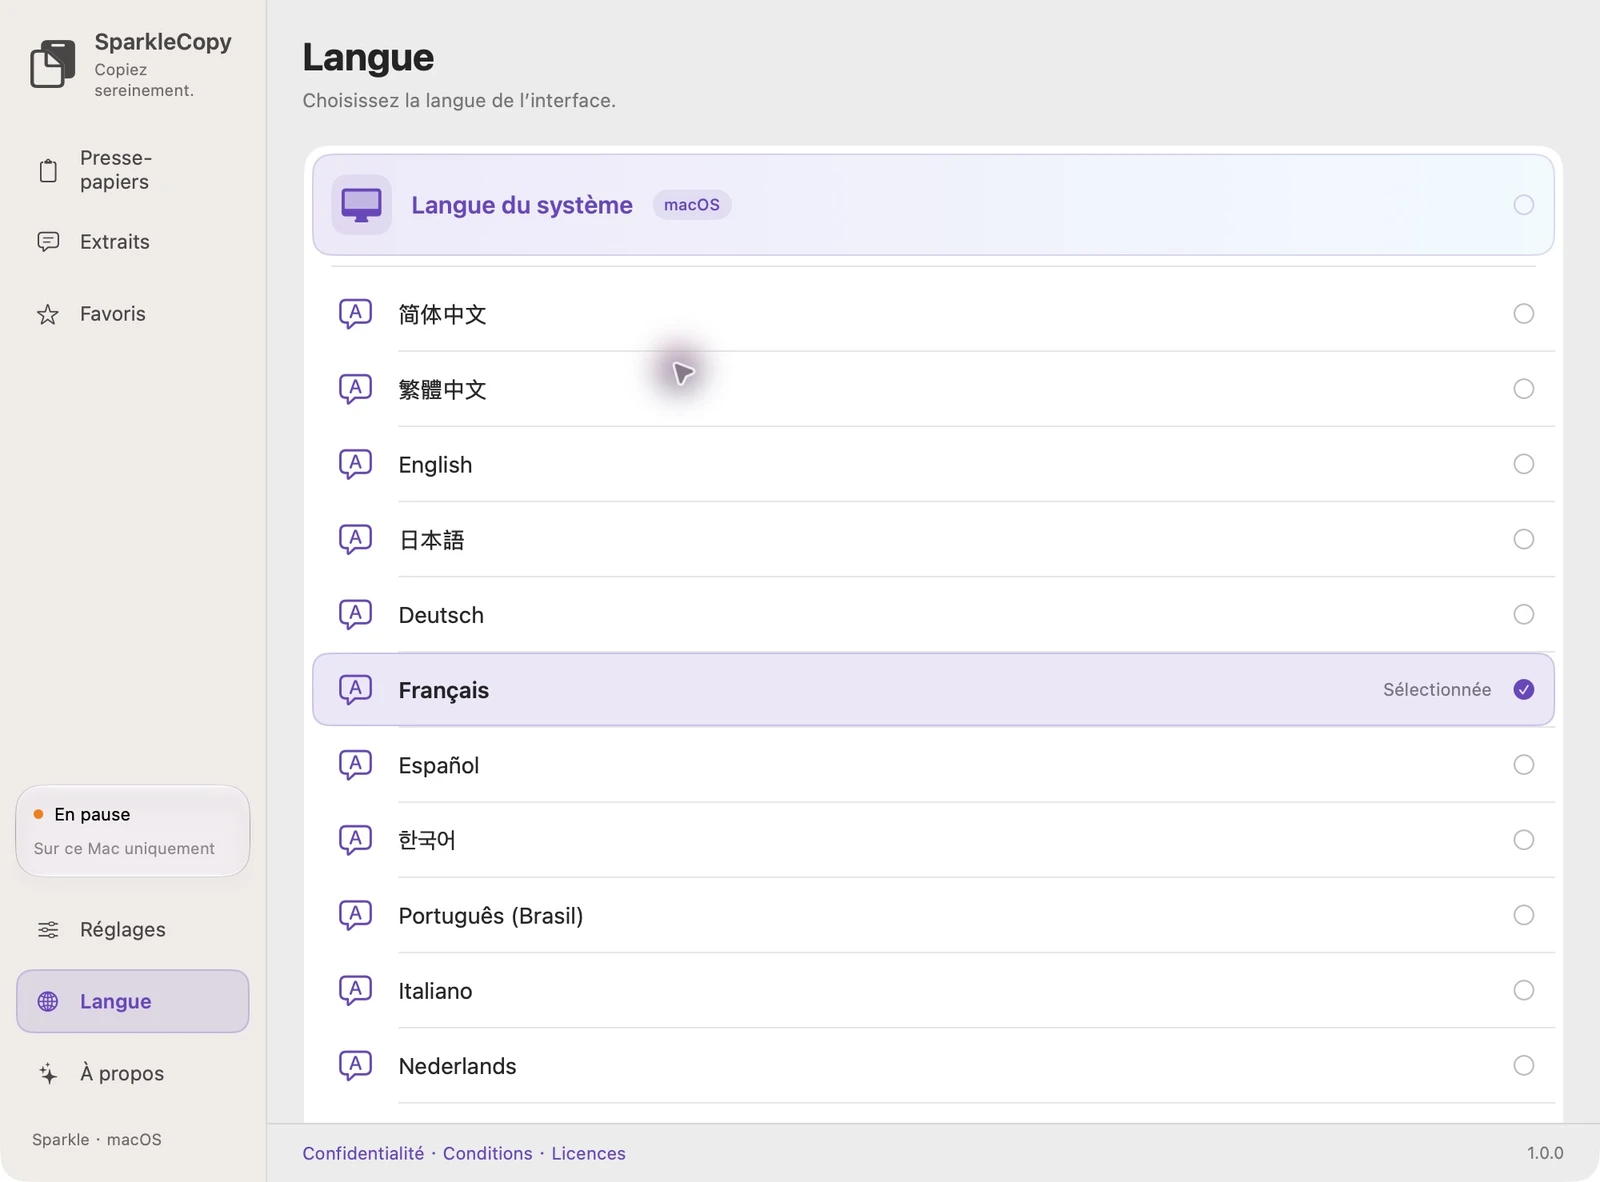The image size is (1600, 1182).
Task: Open the Confidentialité link
Action: [x=363, y=1153]
